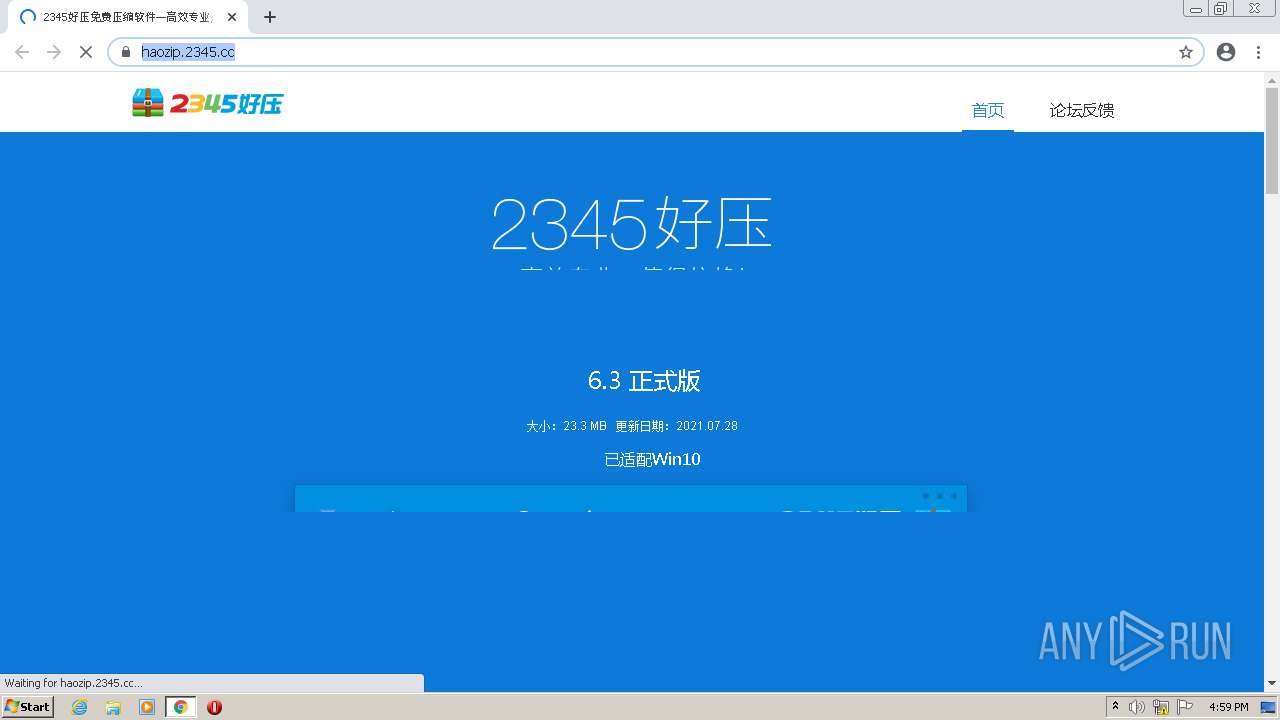Restore down the Chrome window
The height and width of the screenshot is (720, 1280).
1221,8
